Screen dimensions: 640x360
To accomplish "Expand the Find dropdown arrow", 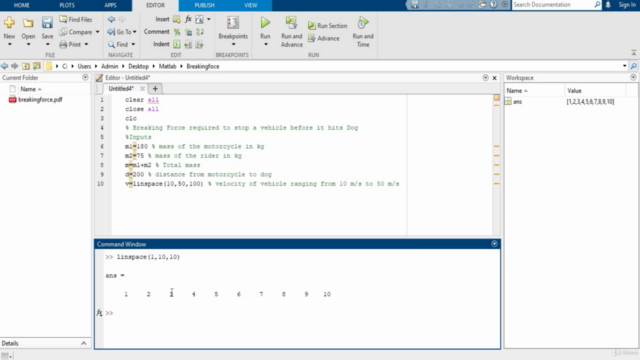I will [133, 44].
